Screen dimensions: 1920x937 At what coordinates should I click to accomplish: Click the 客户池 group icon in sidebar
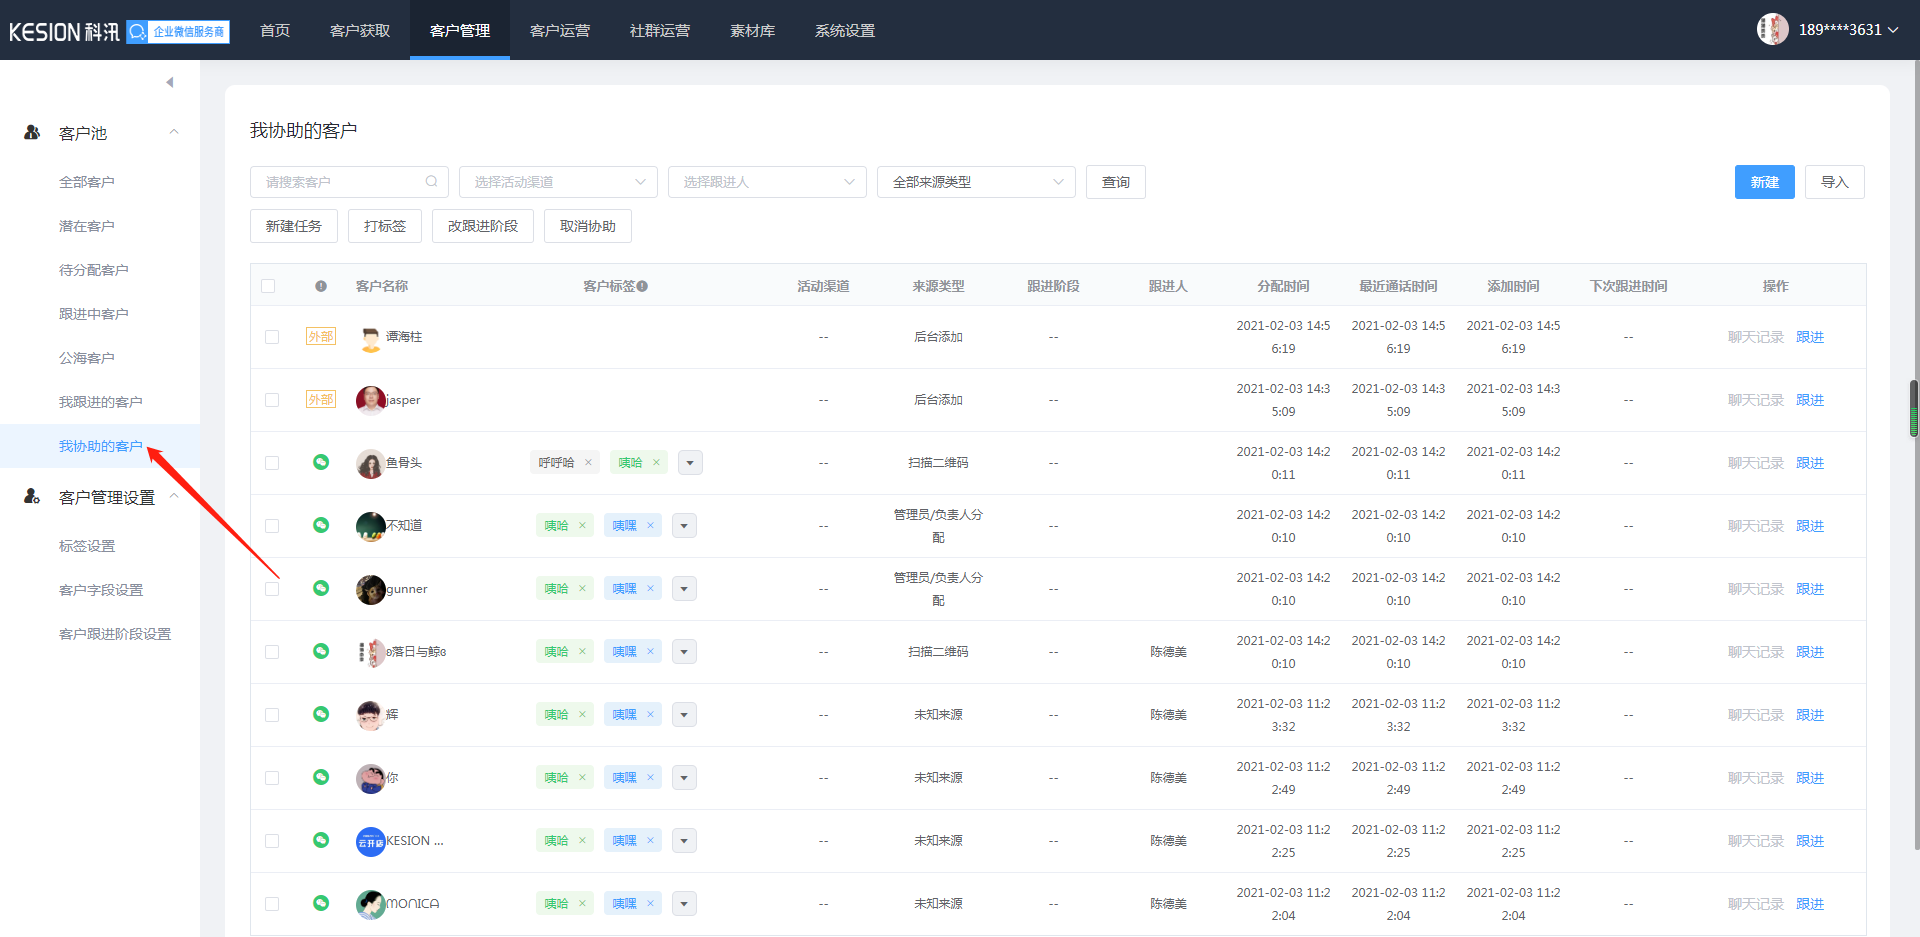[x=32, y=132]
